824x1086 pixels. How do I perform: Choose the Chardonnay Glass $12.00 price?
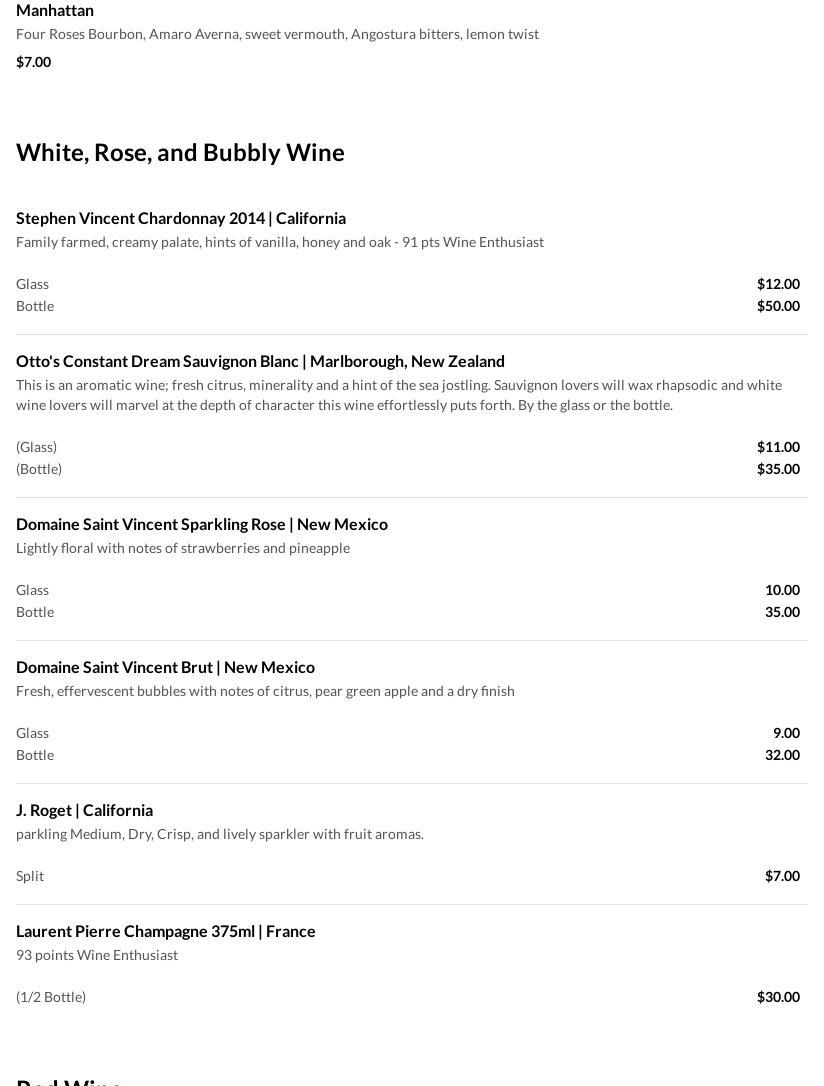point(778,284)
